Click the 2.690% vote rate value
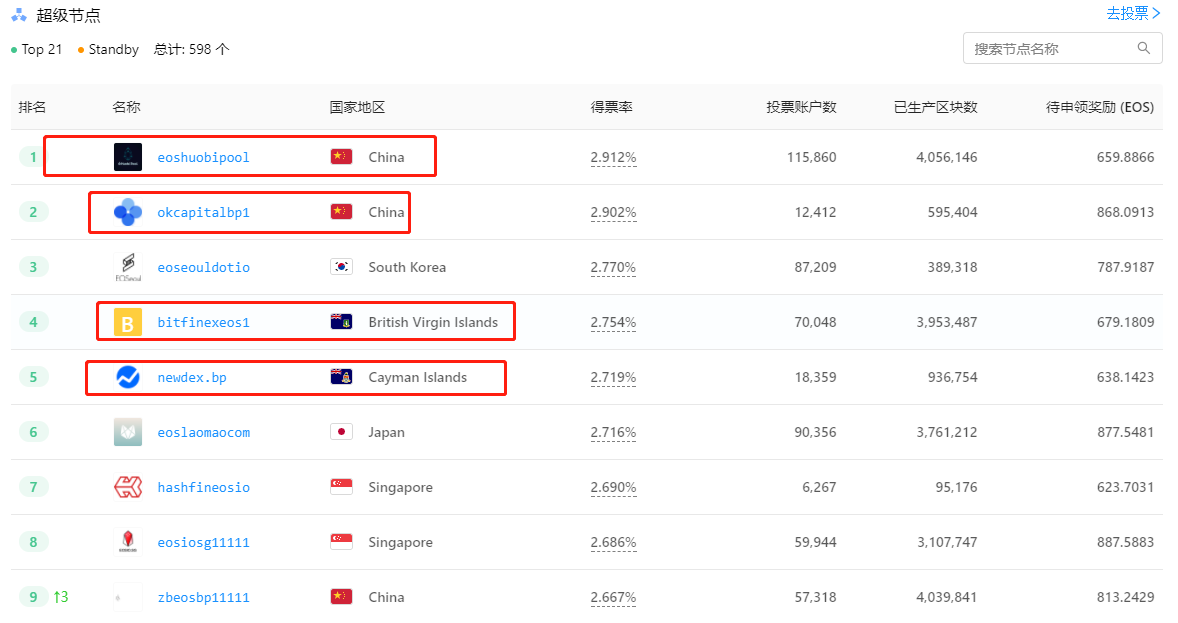This screenshot has height=623, width=1178. pyautogui.click(x=613, y=487)
